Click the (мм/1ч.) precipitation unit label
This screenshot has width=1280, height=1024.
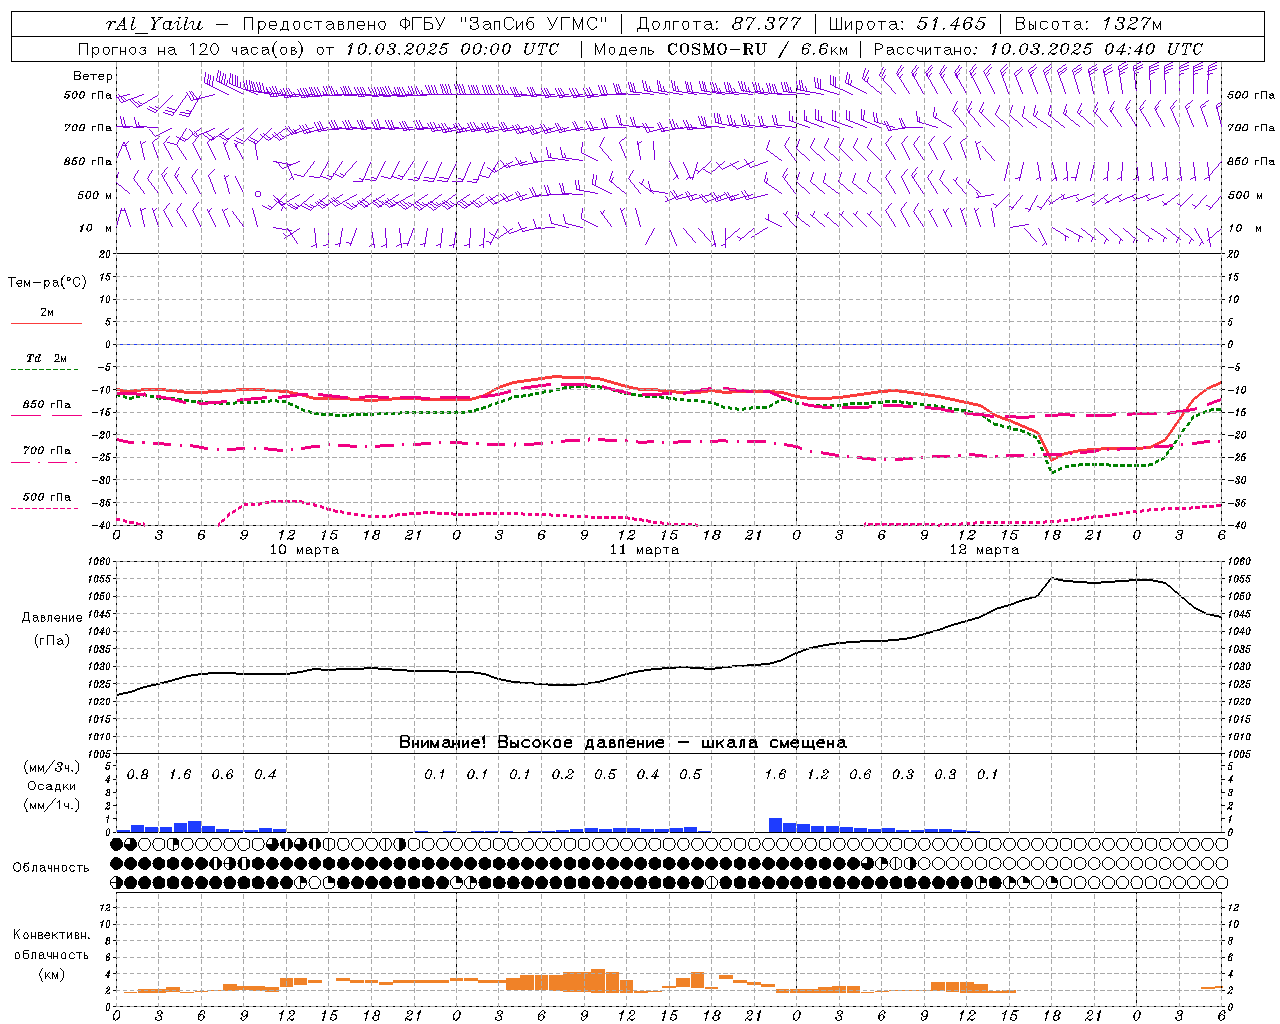click(x=52, y=805)
